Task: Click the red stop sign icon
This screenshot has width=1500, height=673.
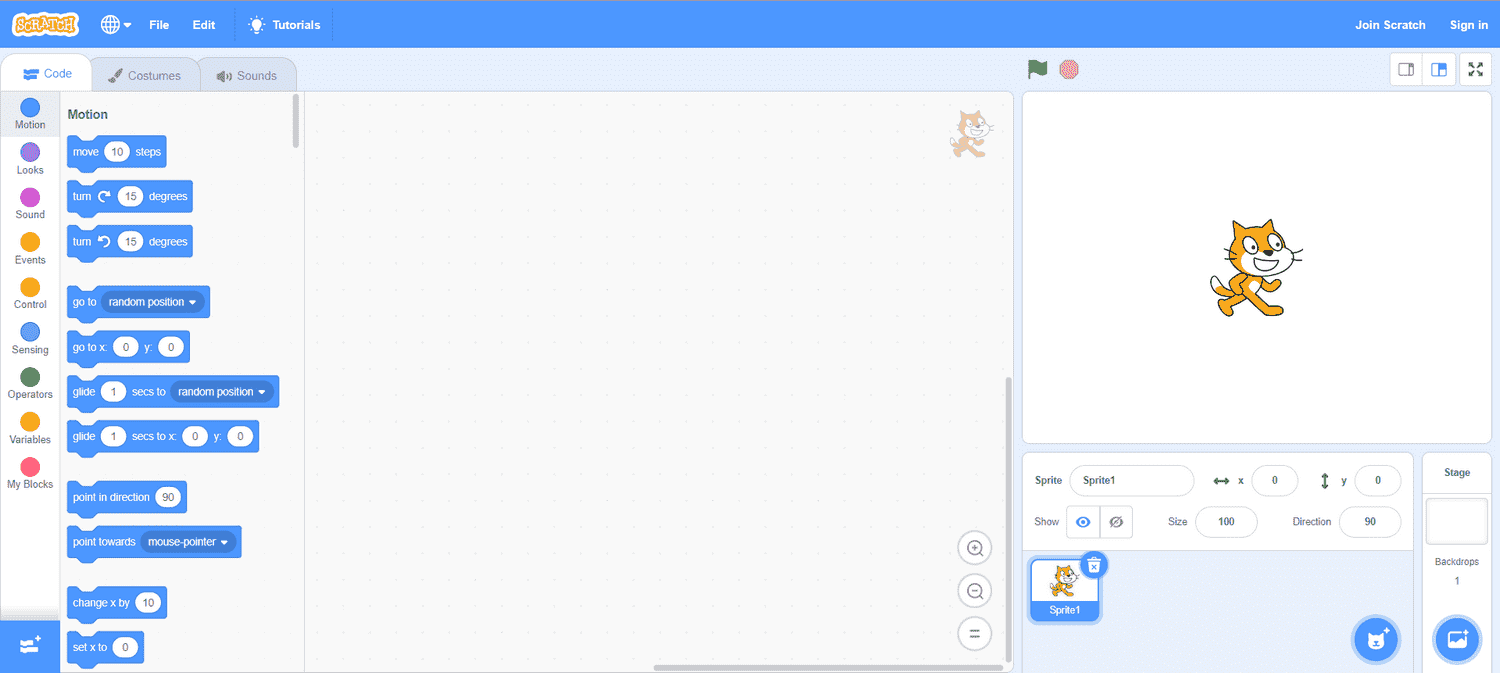Action: [1069, 70]
